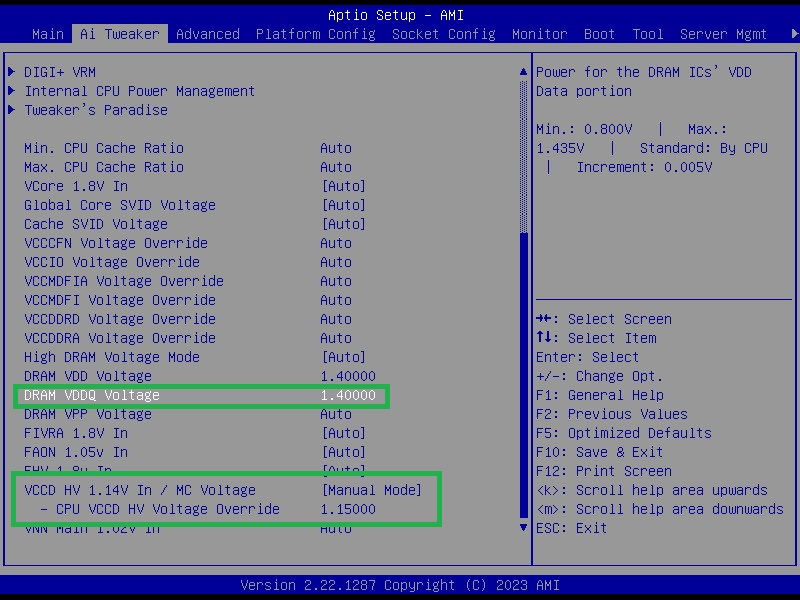
Task: Switch to the Monitor tab
Action: [x=539, y=34]
